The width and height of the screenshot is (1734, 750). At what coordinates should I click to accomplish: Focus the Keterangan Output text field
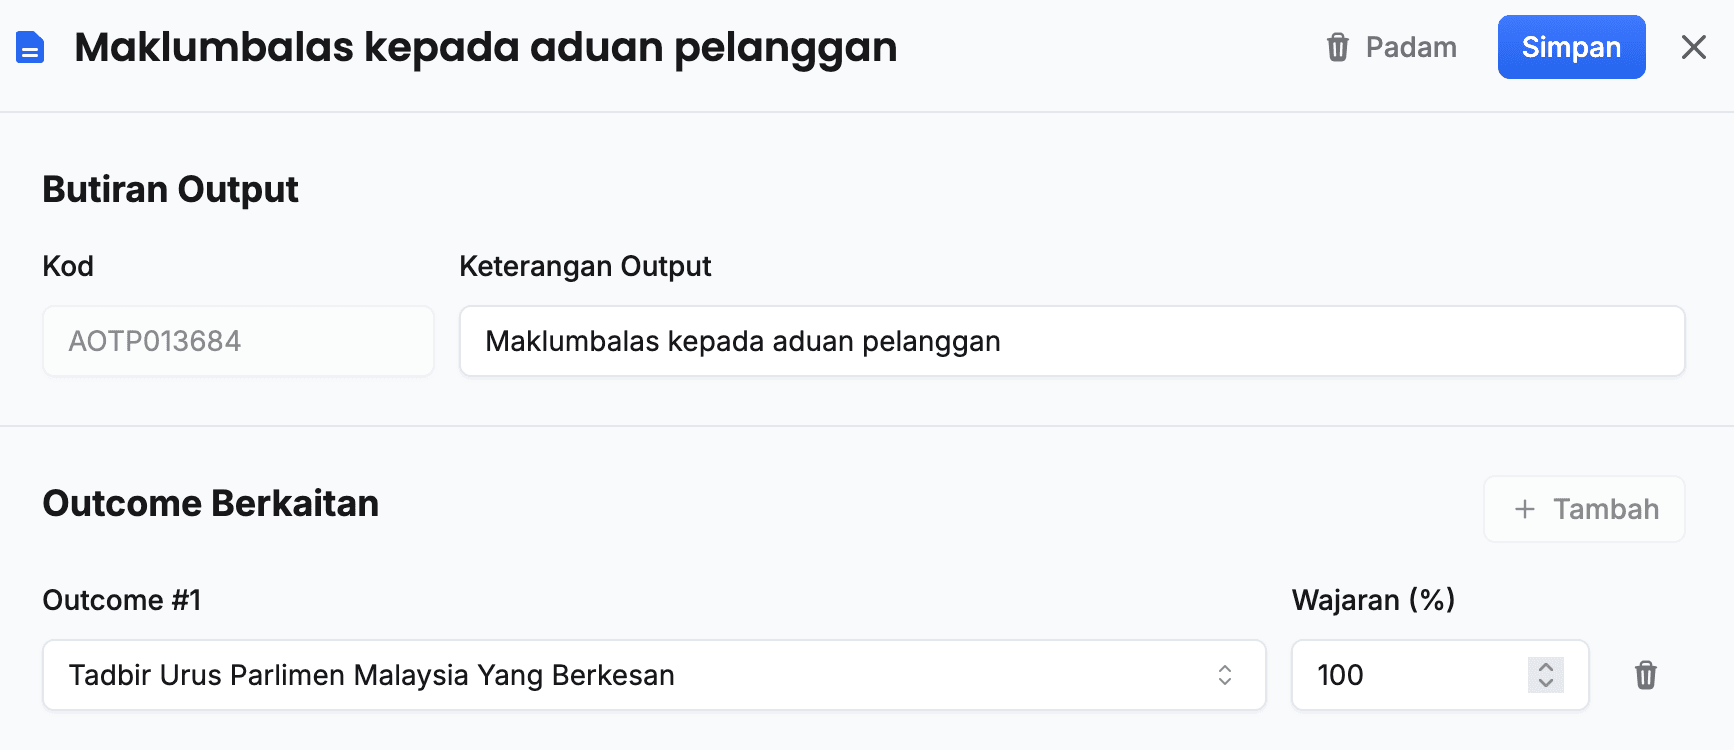1071,341
